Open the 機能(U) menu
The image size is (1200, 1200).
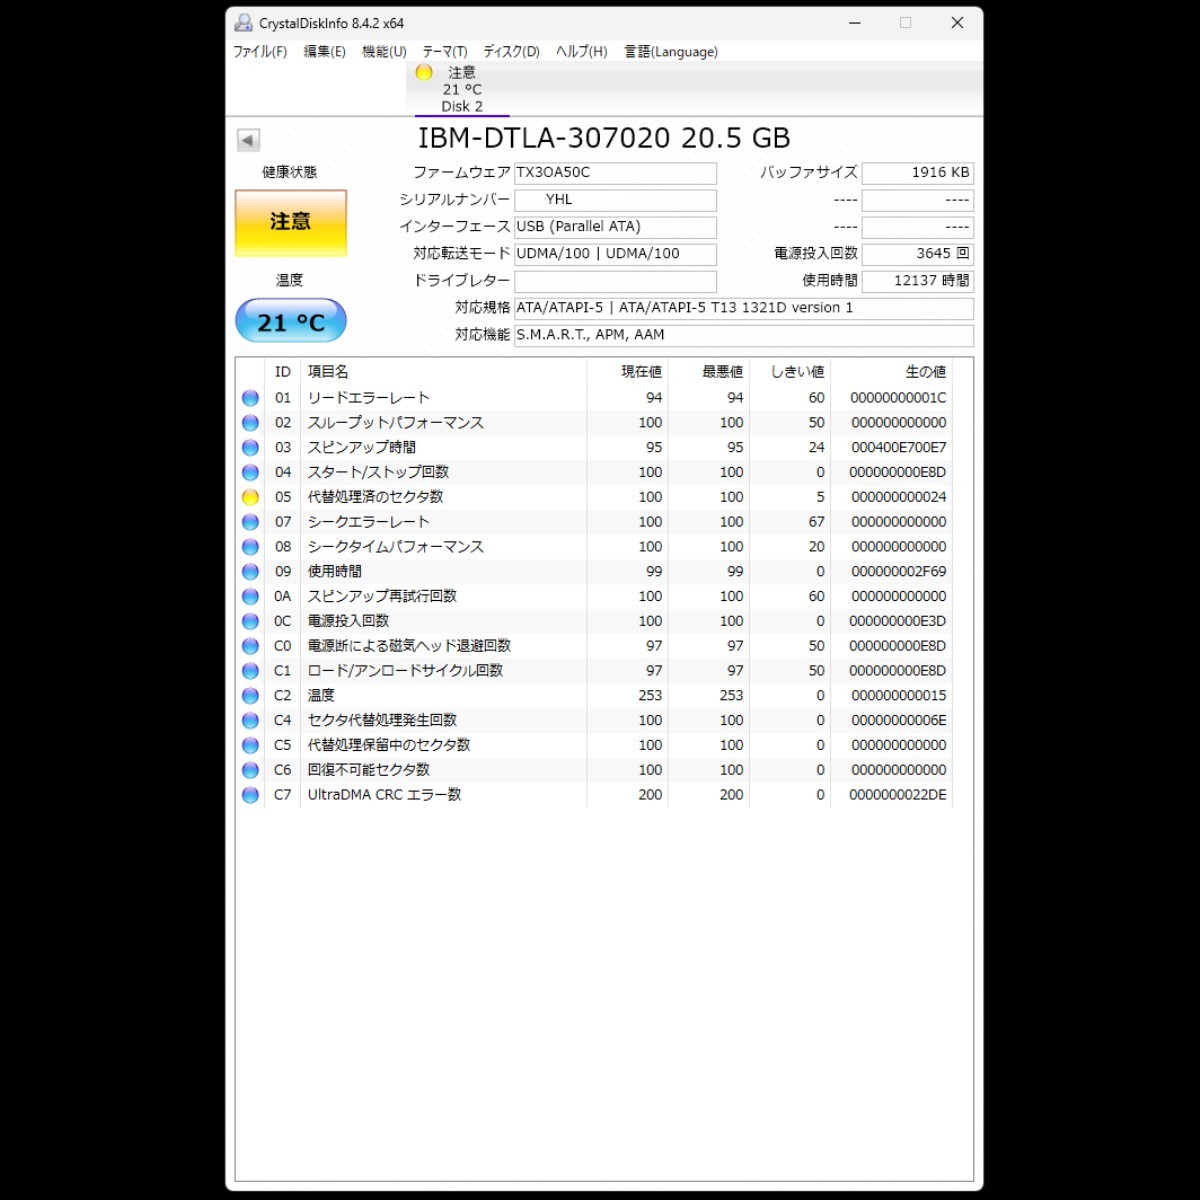coord(384,52)
